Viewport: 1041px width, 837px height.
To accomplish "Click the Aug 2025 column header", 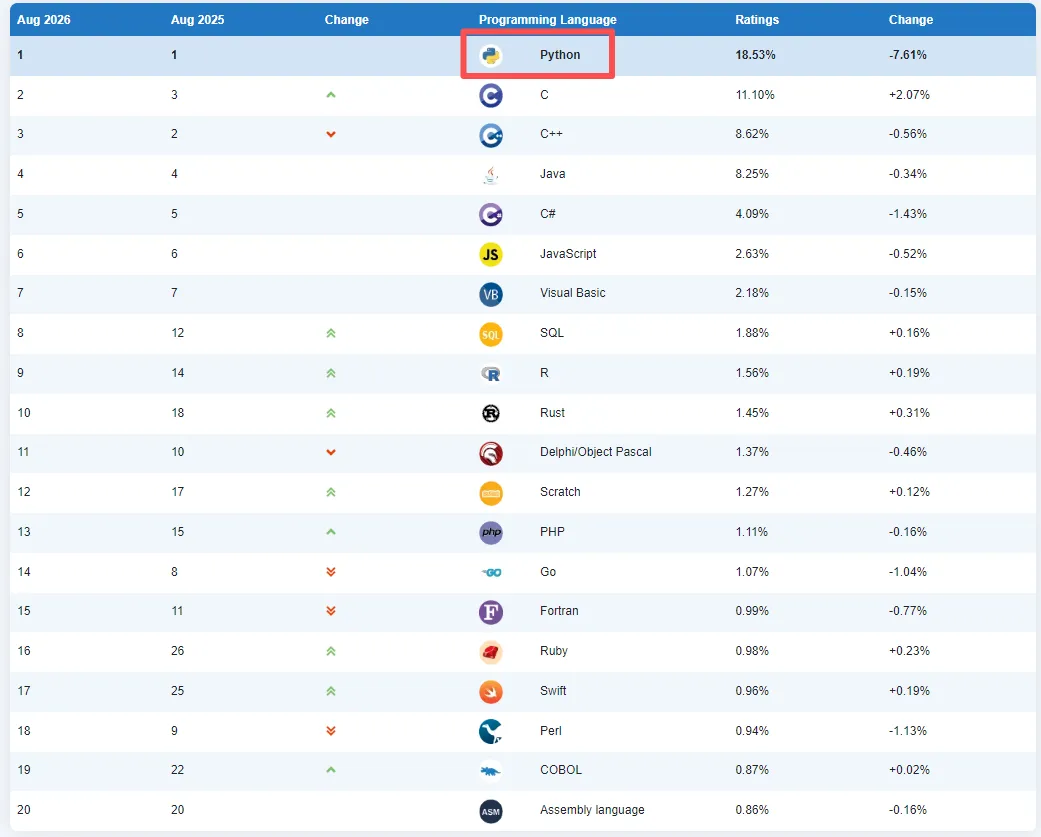I will click(197, 20).
